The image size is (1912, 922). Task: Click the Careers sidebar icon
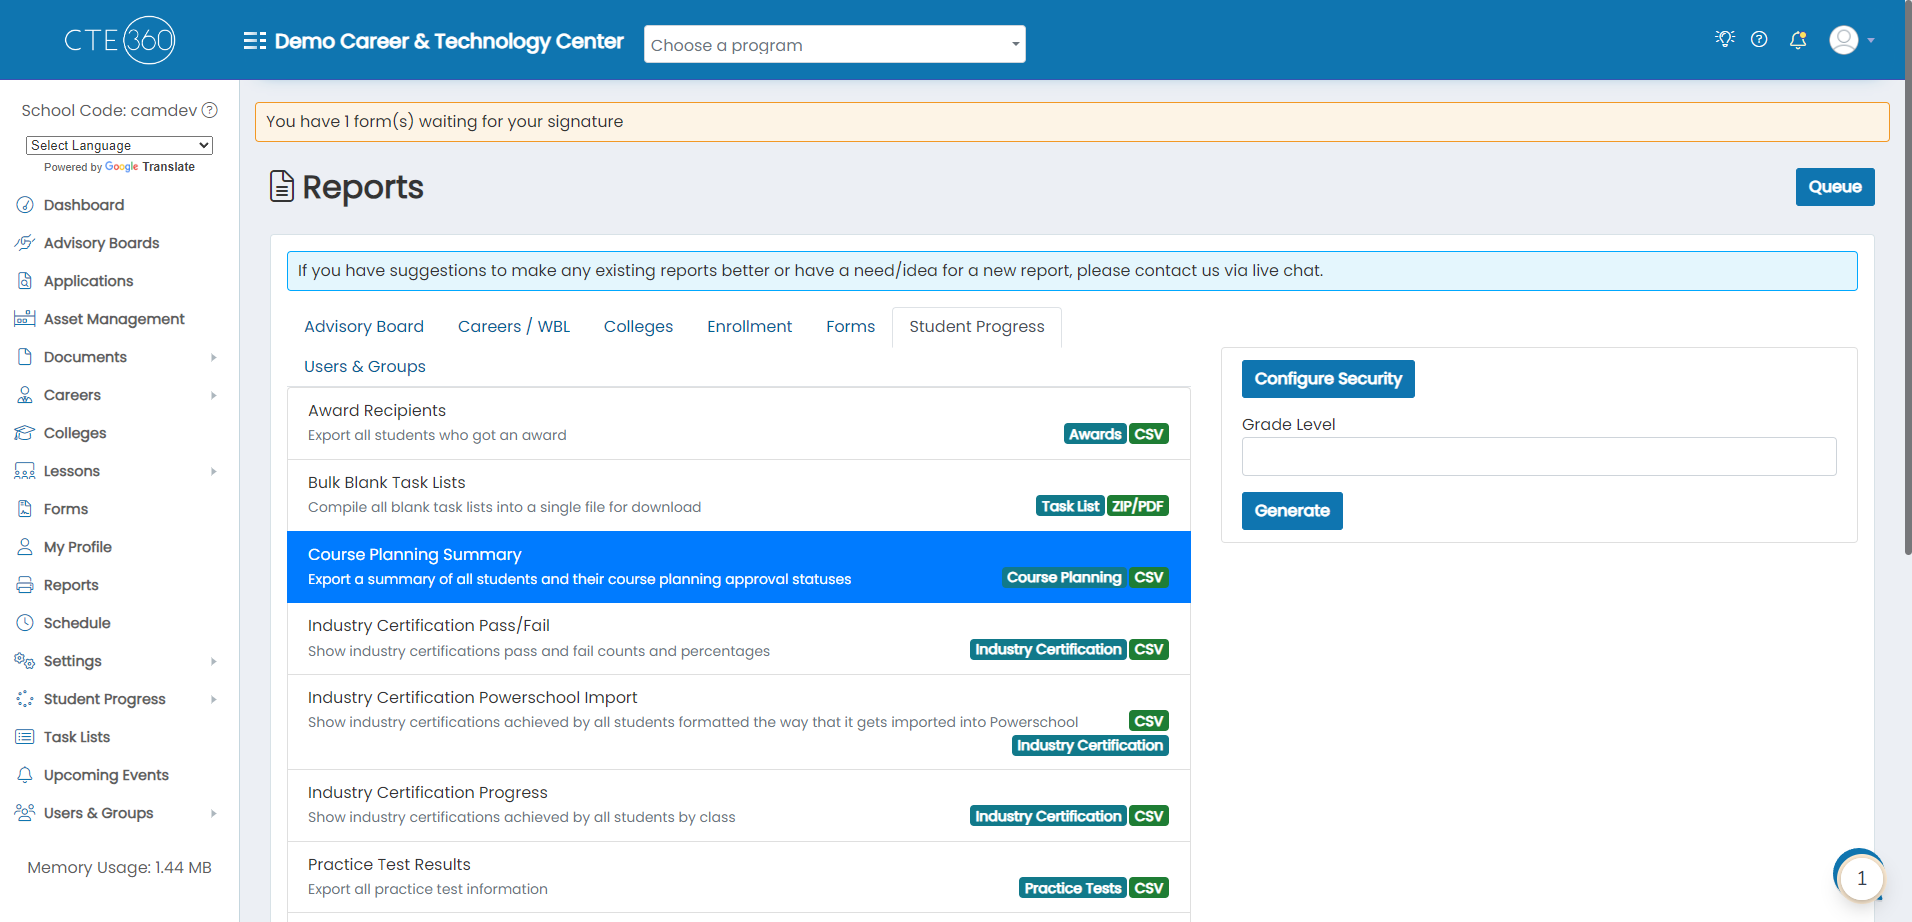pos(25,395)
